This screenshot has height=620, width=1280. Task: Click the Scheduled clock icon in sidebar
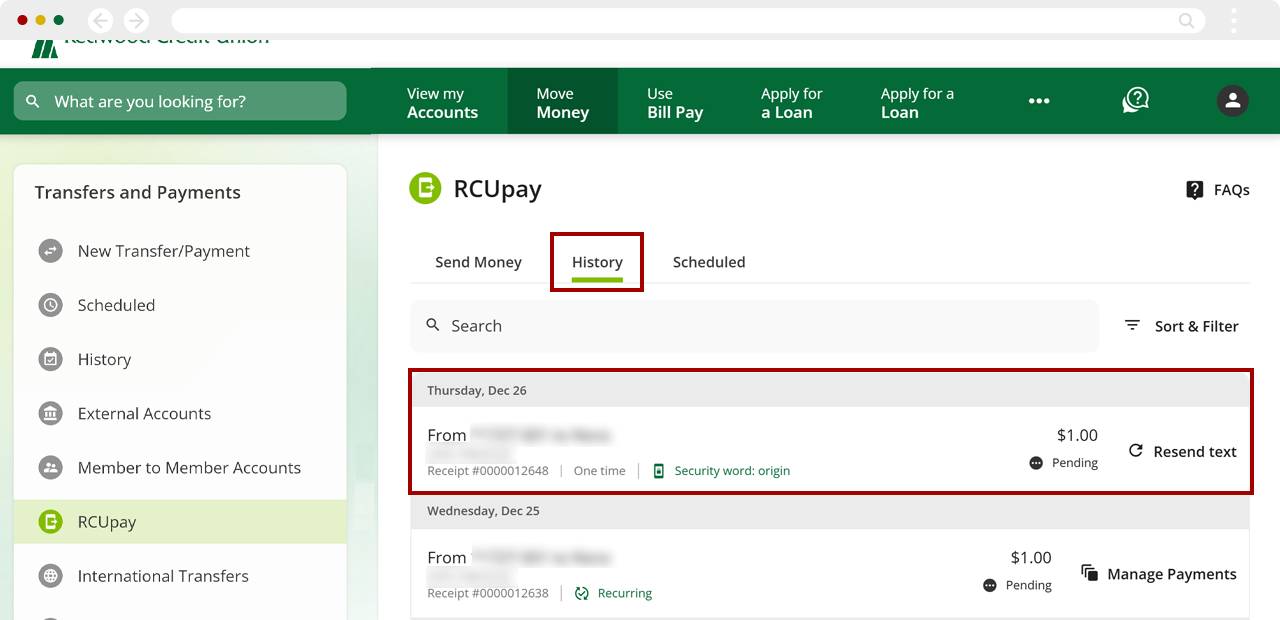(51, 305)
